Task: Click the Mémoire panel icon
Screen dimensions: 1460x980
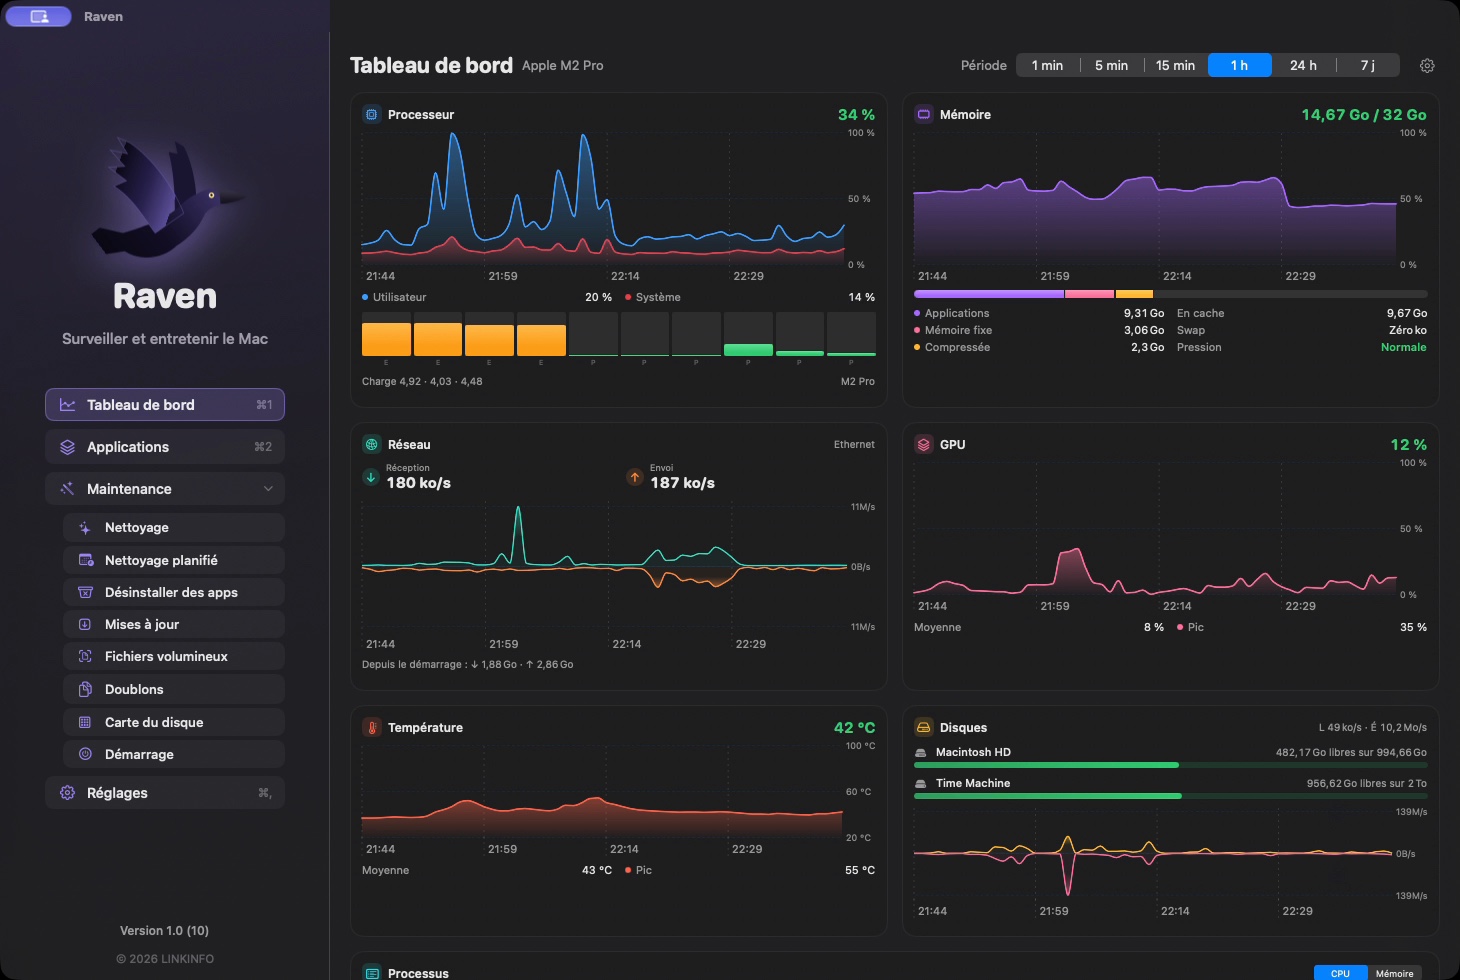Action: pyautogui.click(x=924, y=114)
